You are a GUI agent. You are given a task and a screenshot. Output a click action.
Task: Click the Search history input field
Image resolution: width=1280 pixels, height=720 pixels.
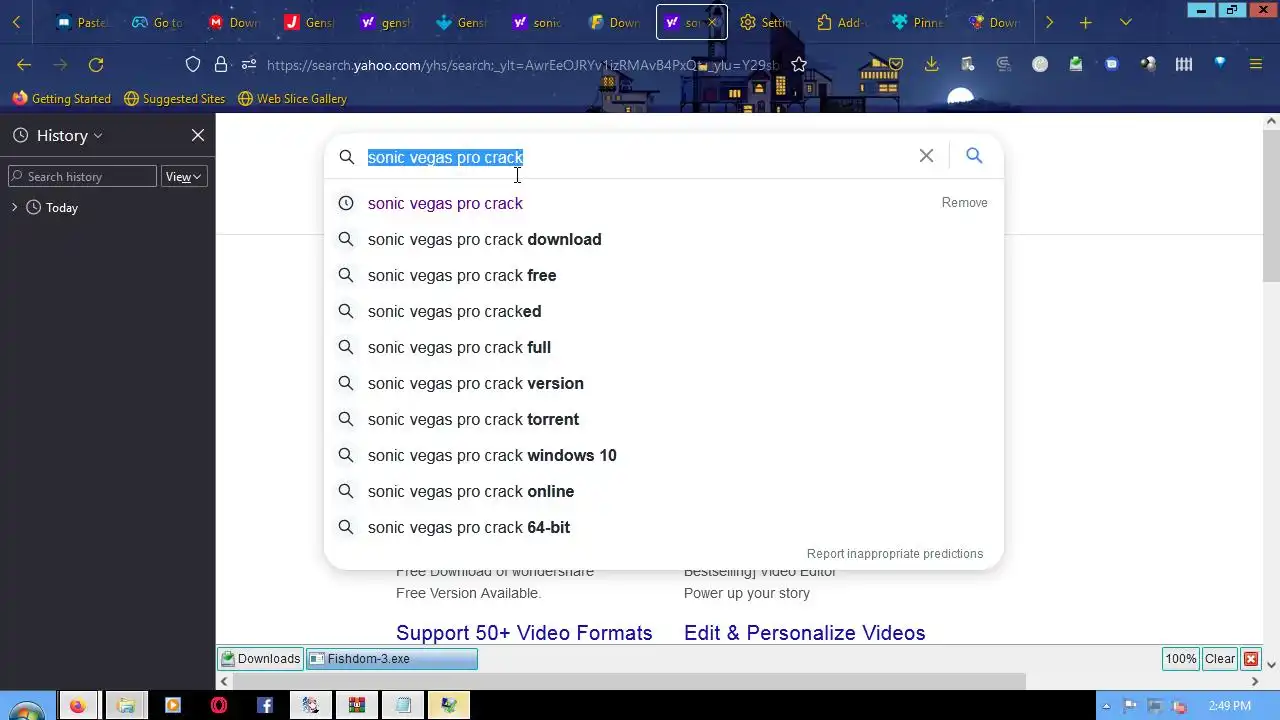click(x=82, y=177)
